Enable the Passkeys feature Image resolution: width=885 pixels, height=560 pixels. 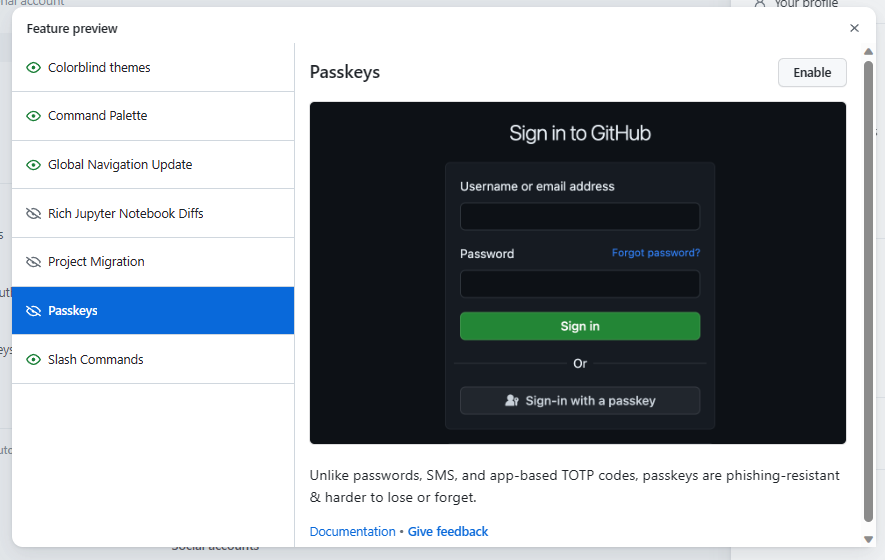point(812,73)
